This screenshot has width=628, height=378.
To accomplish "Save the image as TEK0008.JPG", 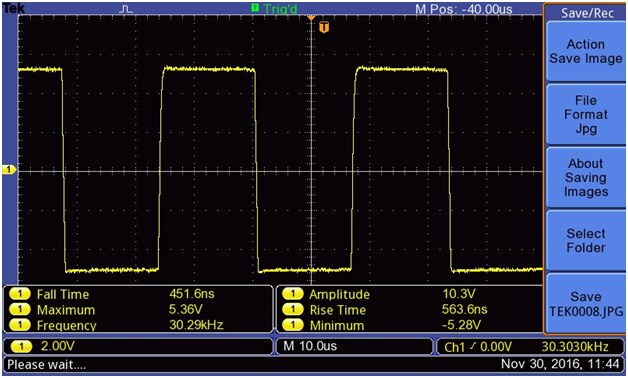I will tap(586, 304).
